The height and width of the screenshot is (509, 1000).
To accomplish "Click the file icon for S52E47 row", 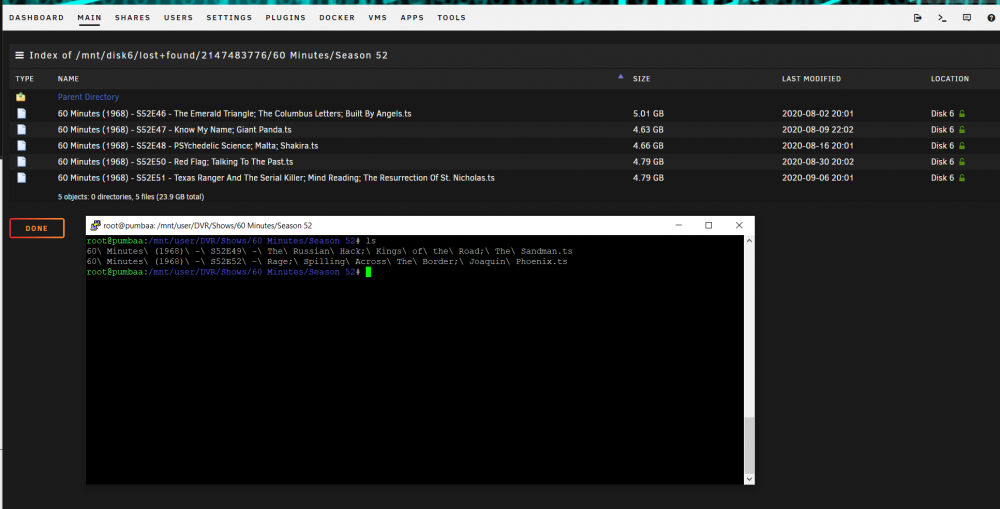I will pos(22,129).
